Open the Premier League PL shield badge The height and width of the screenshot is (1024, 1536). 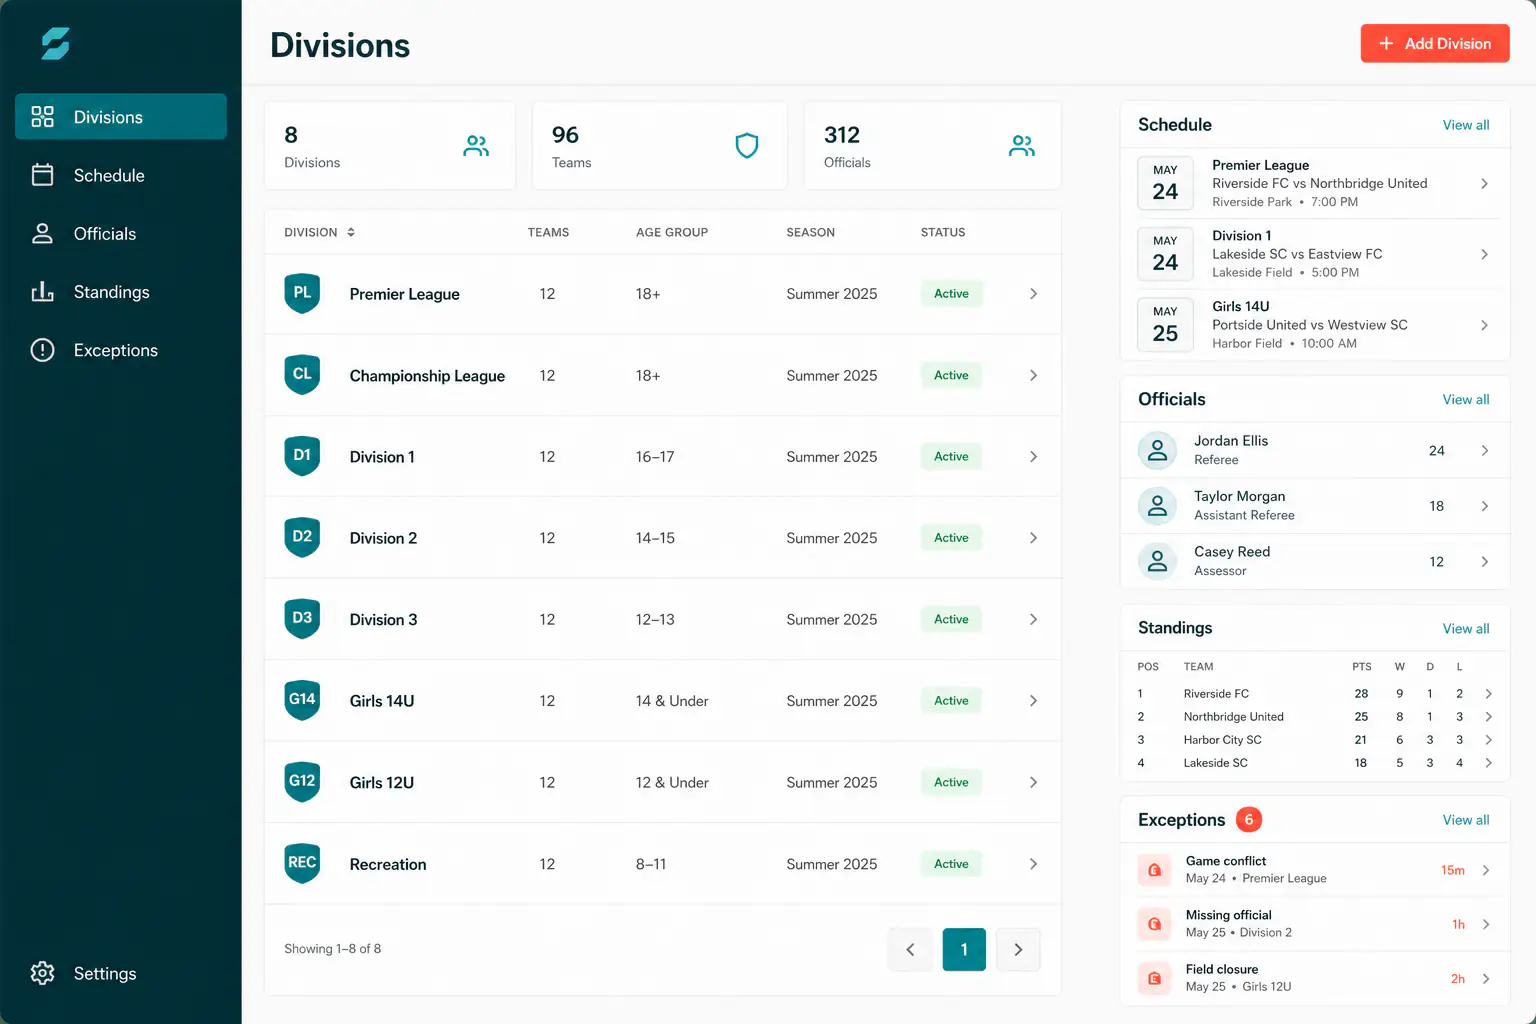click(x=302, y=293)
